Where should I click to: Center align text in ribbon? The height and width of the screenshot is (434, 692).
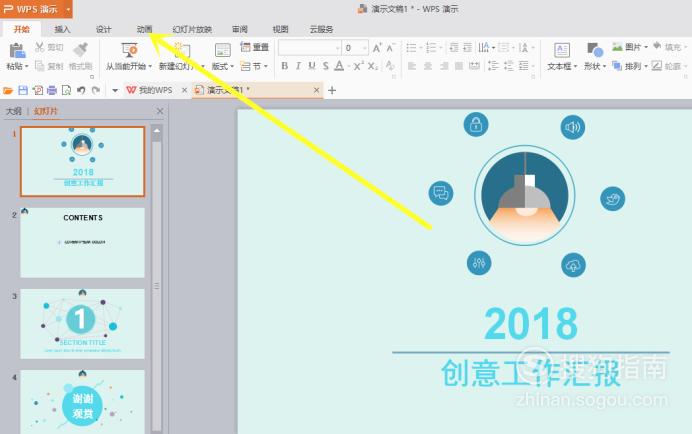pyautogui.click(x=428, y=66)
